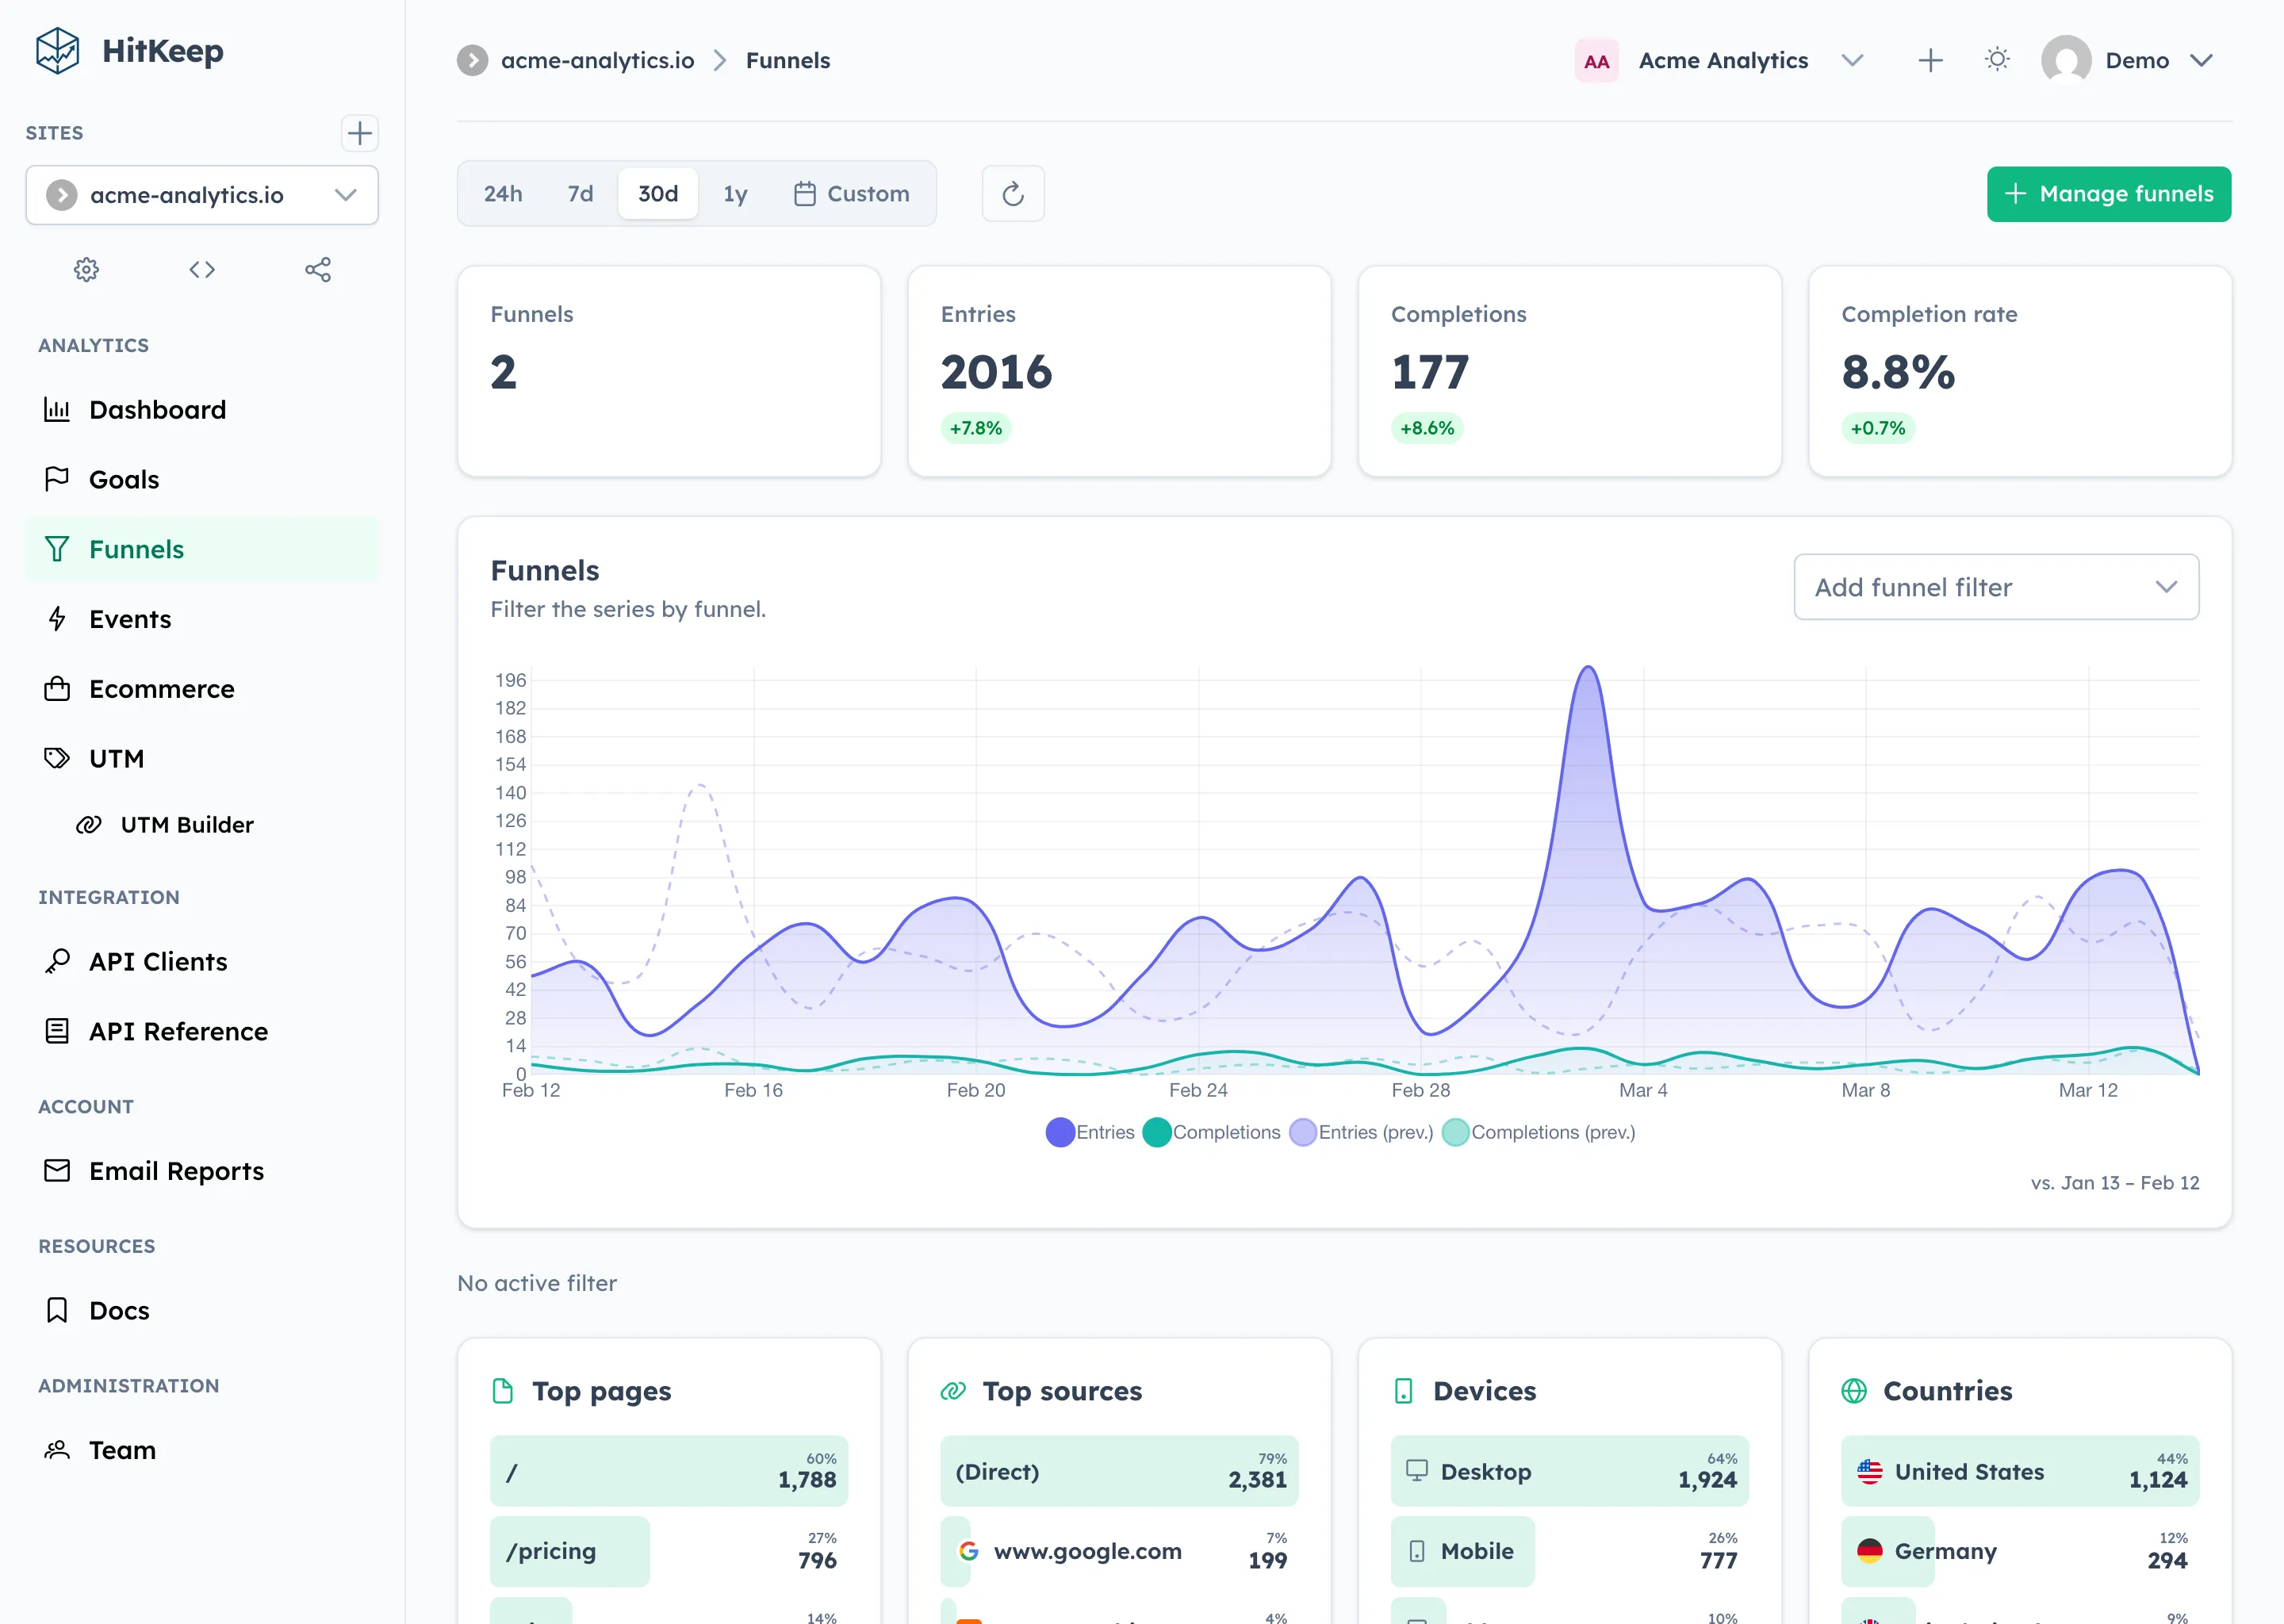Screen dimensions: 2284x1624
Task: Click the embed code icon
Action: tap(201, 269)
